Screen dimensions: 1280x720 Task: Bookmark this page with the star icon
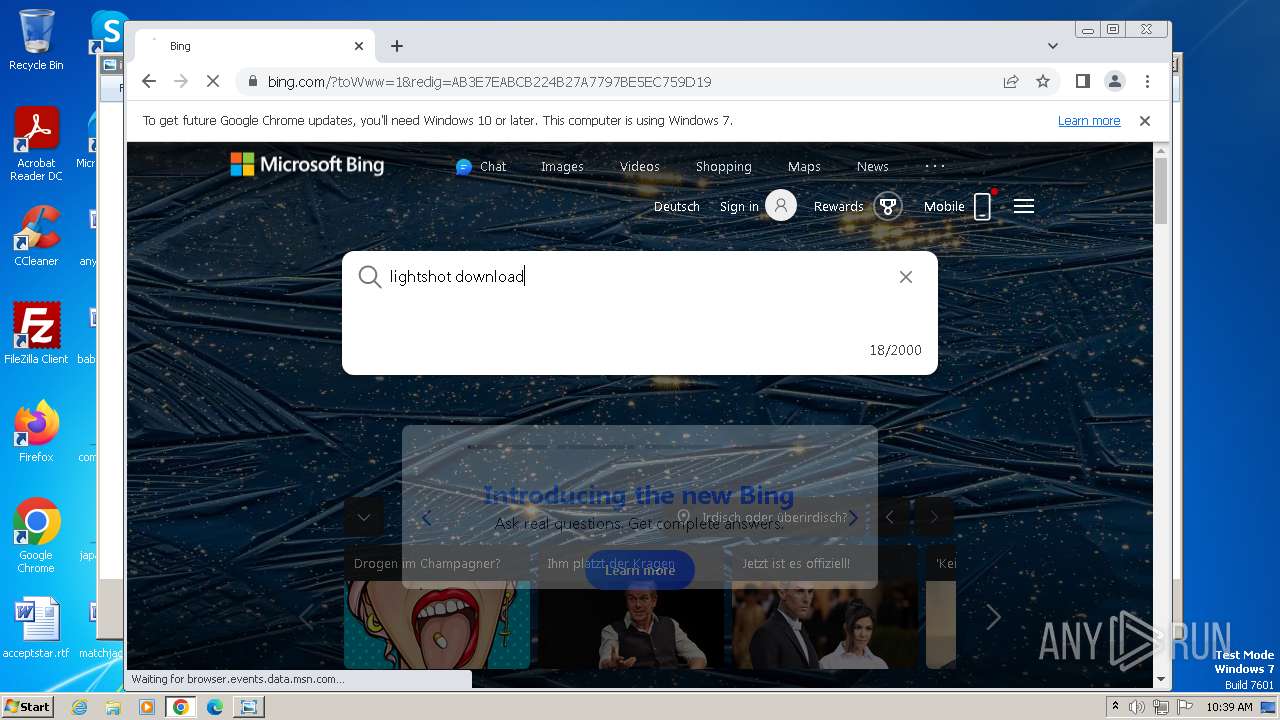(x=1043, y=82)
